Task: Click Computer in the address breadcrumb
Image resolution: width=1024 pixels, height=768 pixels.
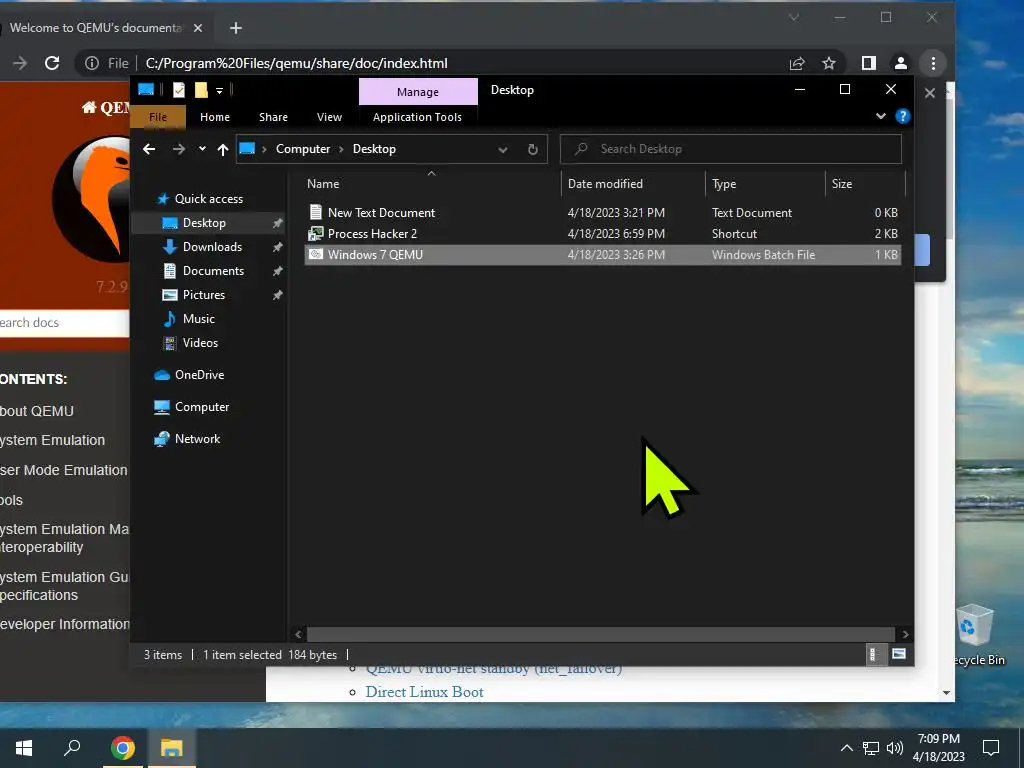Action: [303, 149]
